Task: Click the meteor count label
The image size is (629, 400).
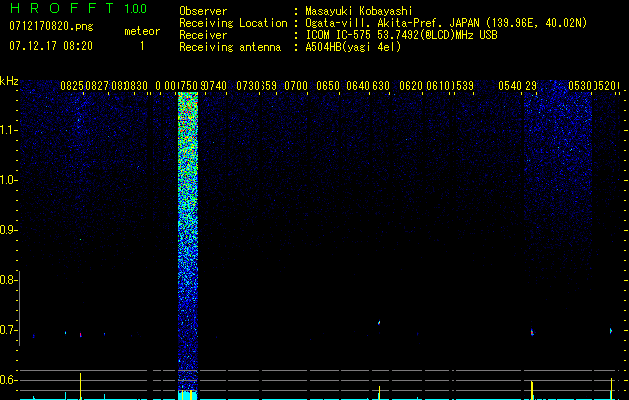Action: 142,31
